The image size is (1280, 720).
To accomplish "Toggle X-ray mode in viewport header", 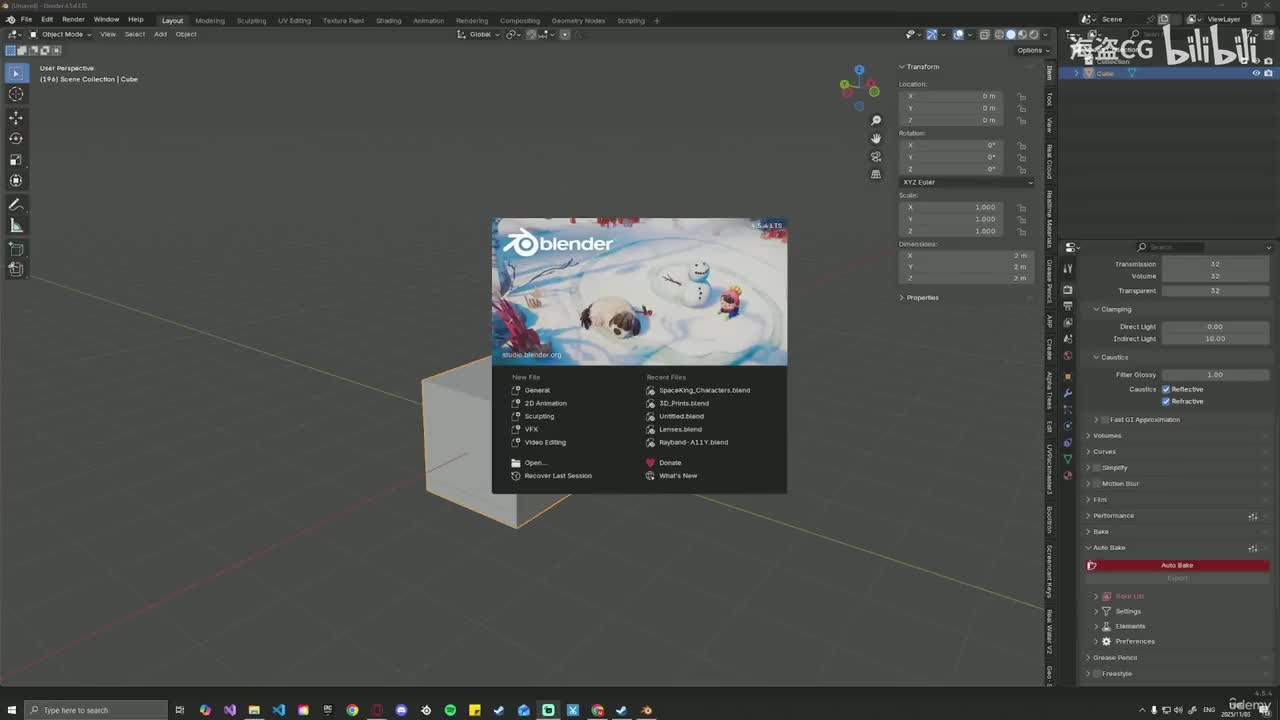I will [984, 34].
